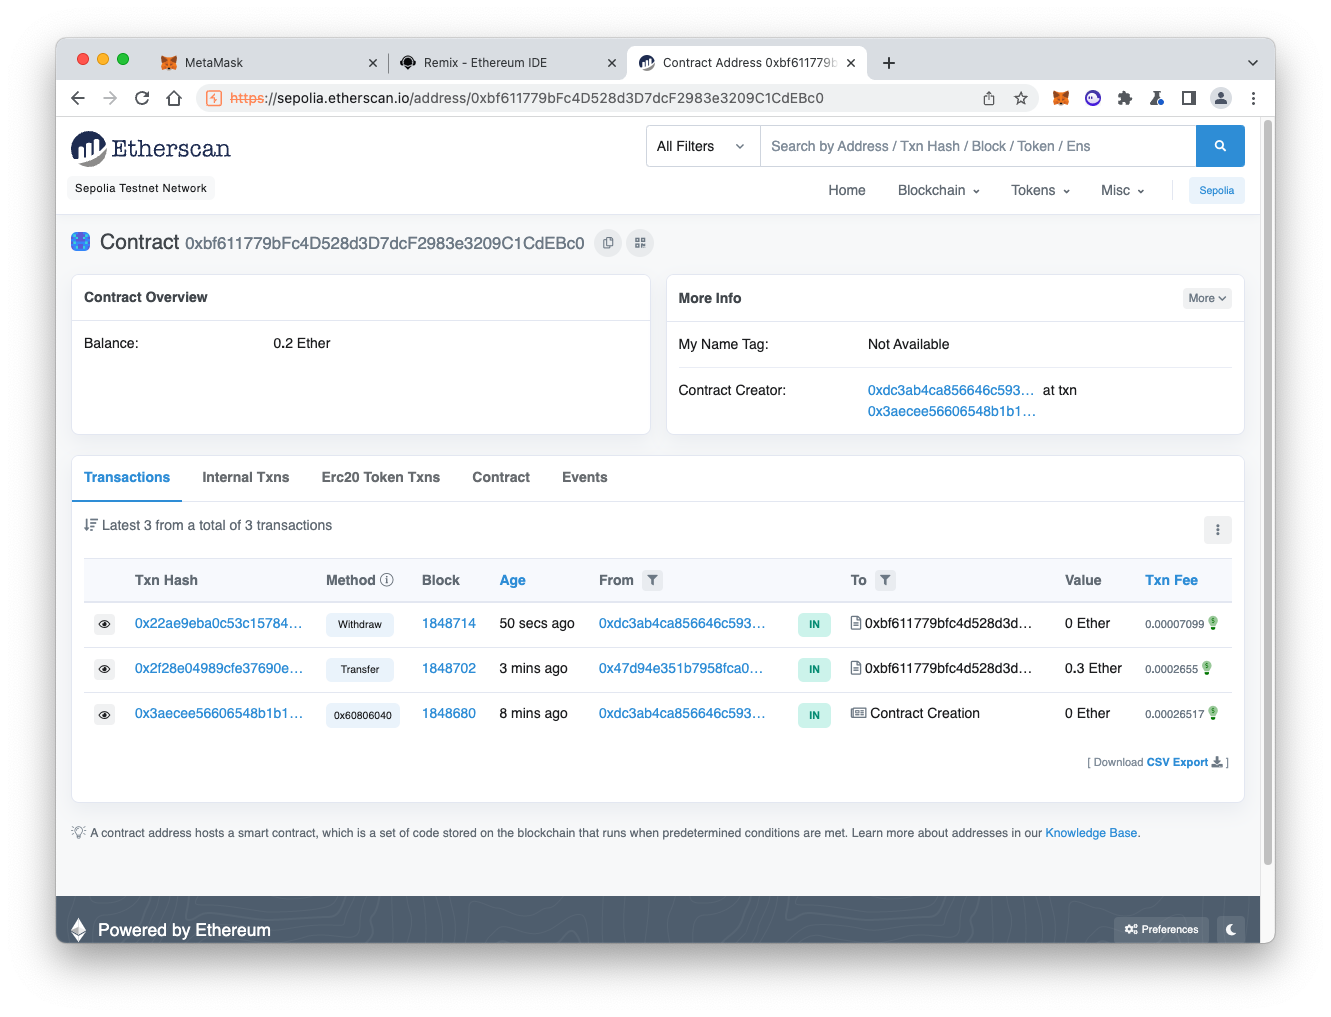Image resolution: width=1331 pixels, height=1017 pixels.
Task: Switch to the Erc20 Token Txns tab
Action: tap(381, 478)
